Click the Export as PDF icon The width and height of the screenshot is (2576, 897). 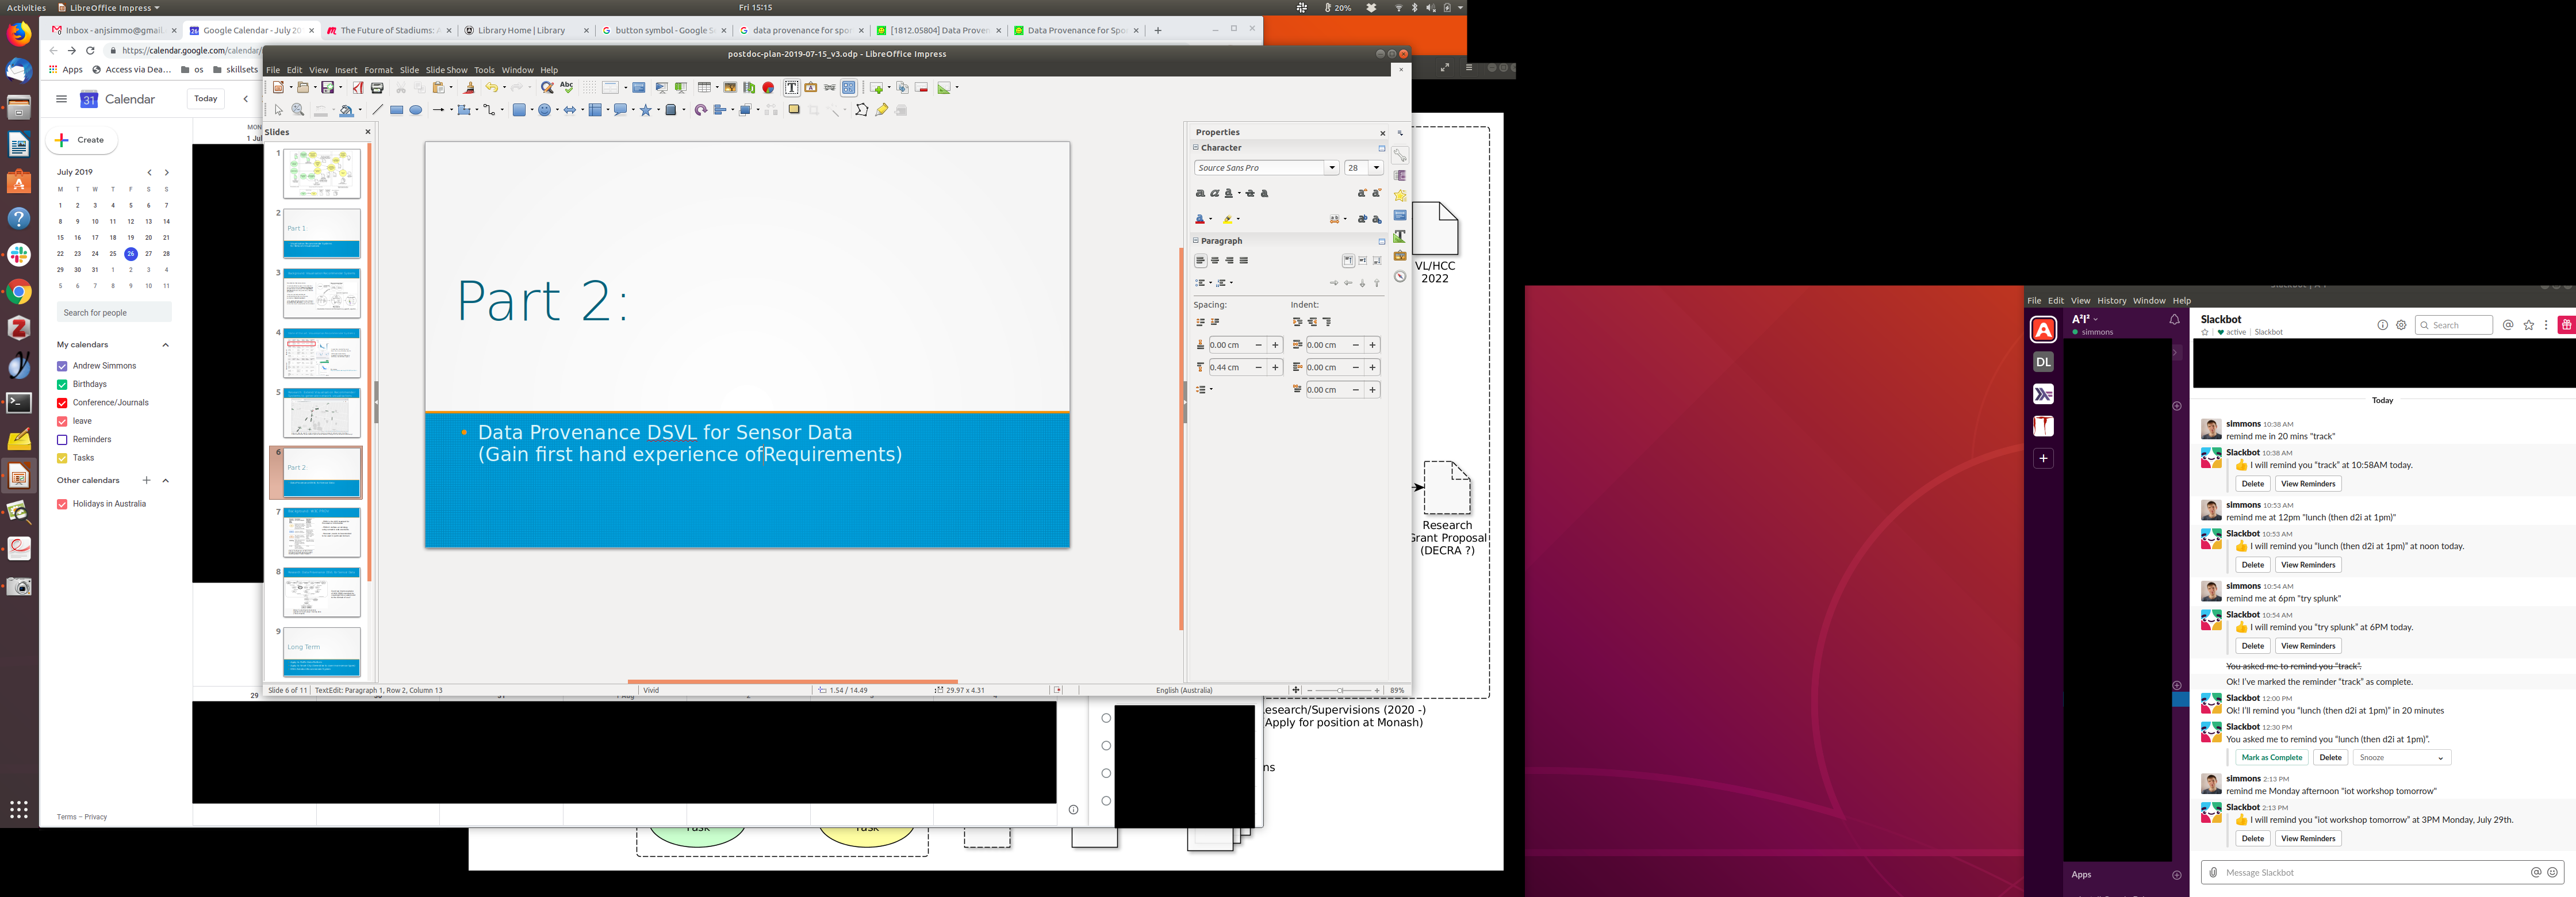(358, 88)
